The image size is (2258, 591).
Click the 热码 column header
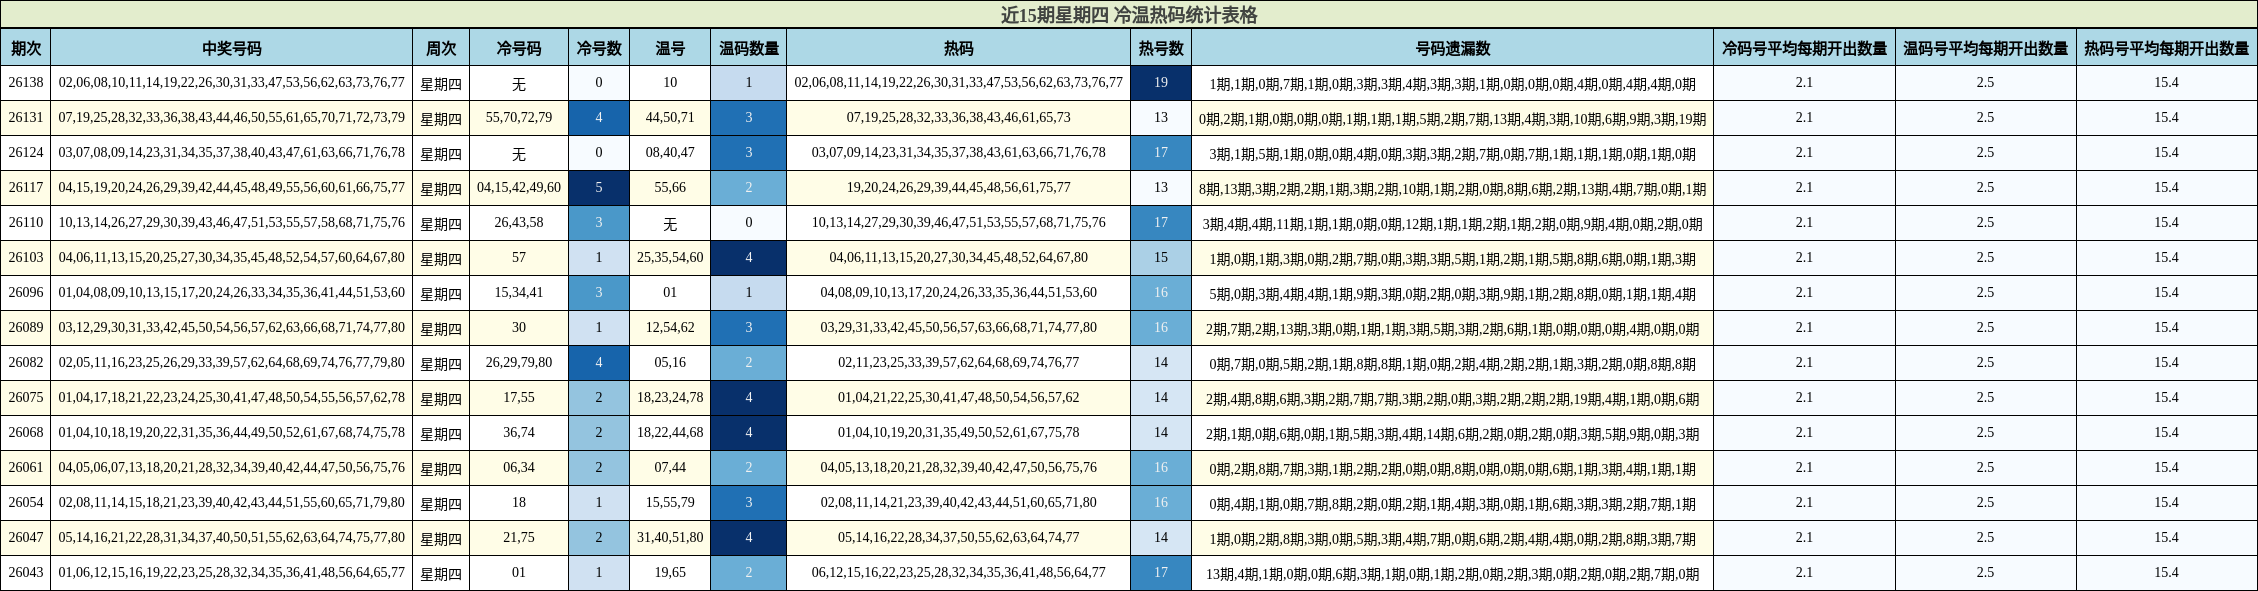(959, 48)
